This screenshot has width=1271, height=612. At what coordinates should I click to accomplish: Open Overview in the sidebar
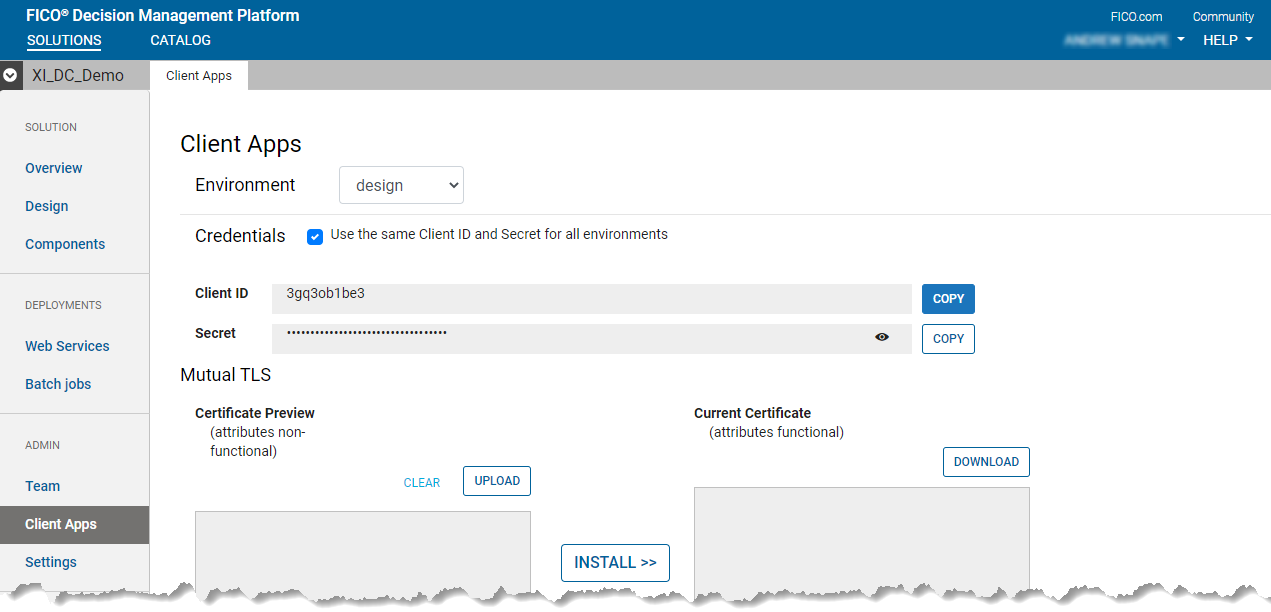54,168
